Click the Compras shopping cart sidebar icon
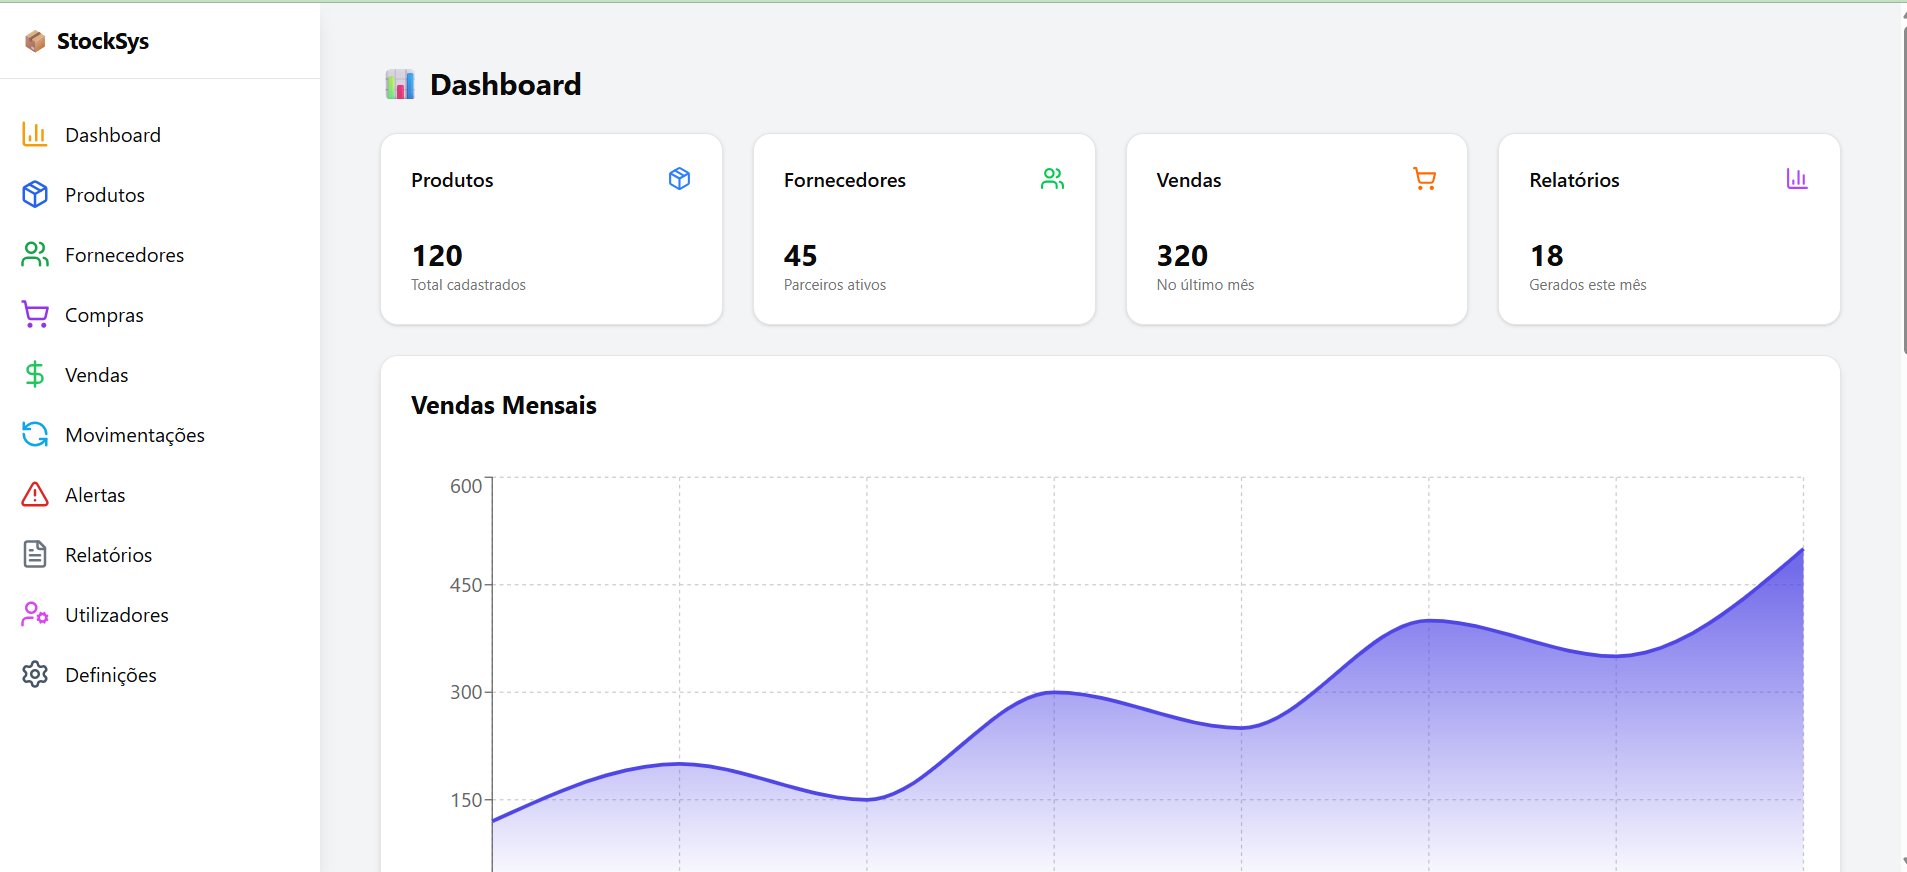Screen dimensions: 1907x872 [x=35, y=315]
